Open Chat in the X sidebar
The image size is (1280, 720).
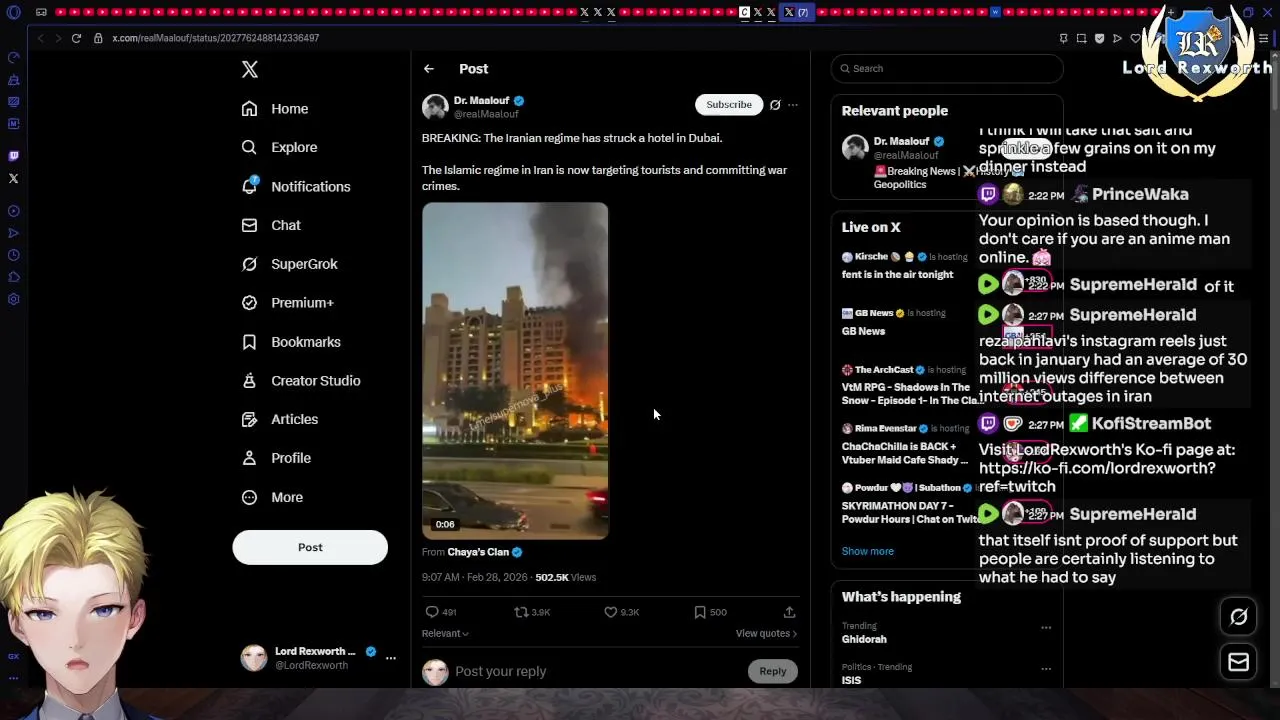click(271, 225)
